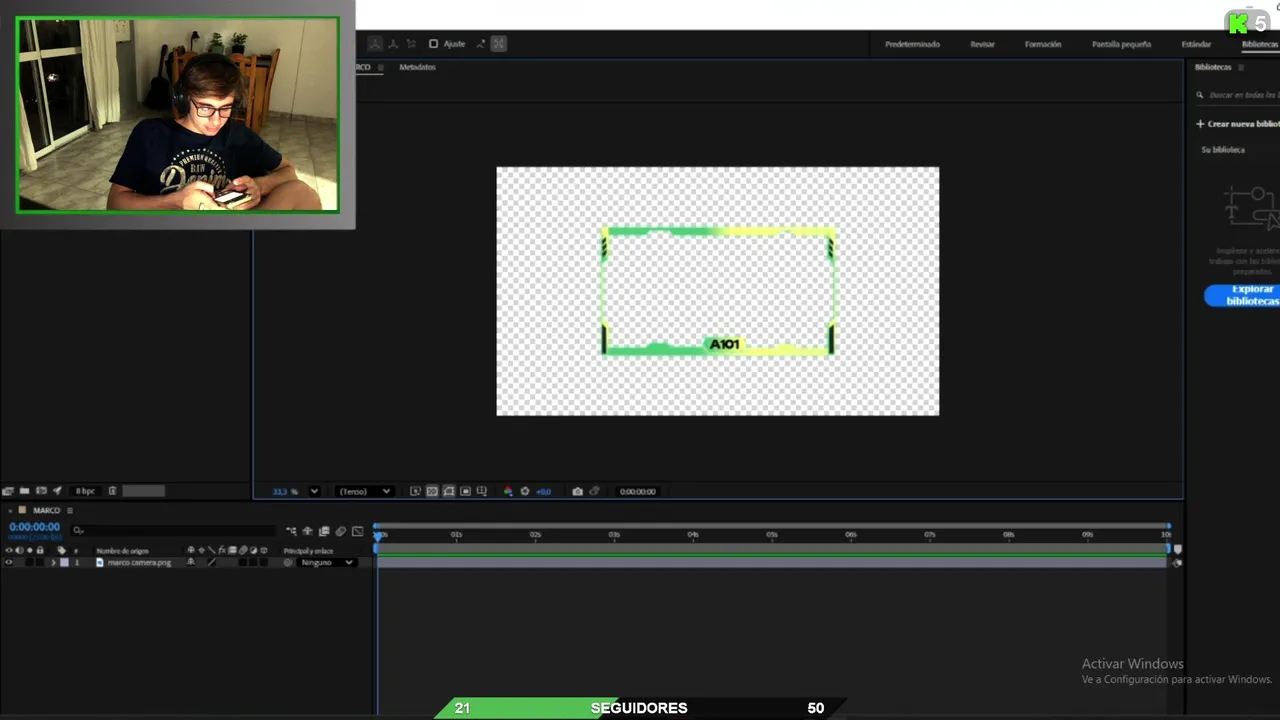
Task: Open the Bibliotecas panel menu
Action: tap(1241, 67)
